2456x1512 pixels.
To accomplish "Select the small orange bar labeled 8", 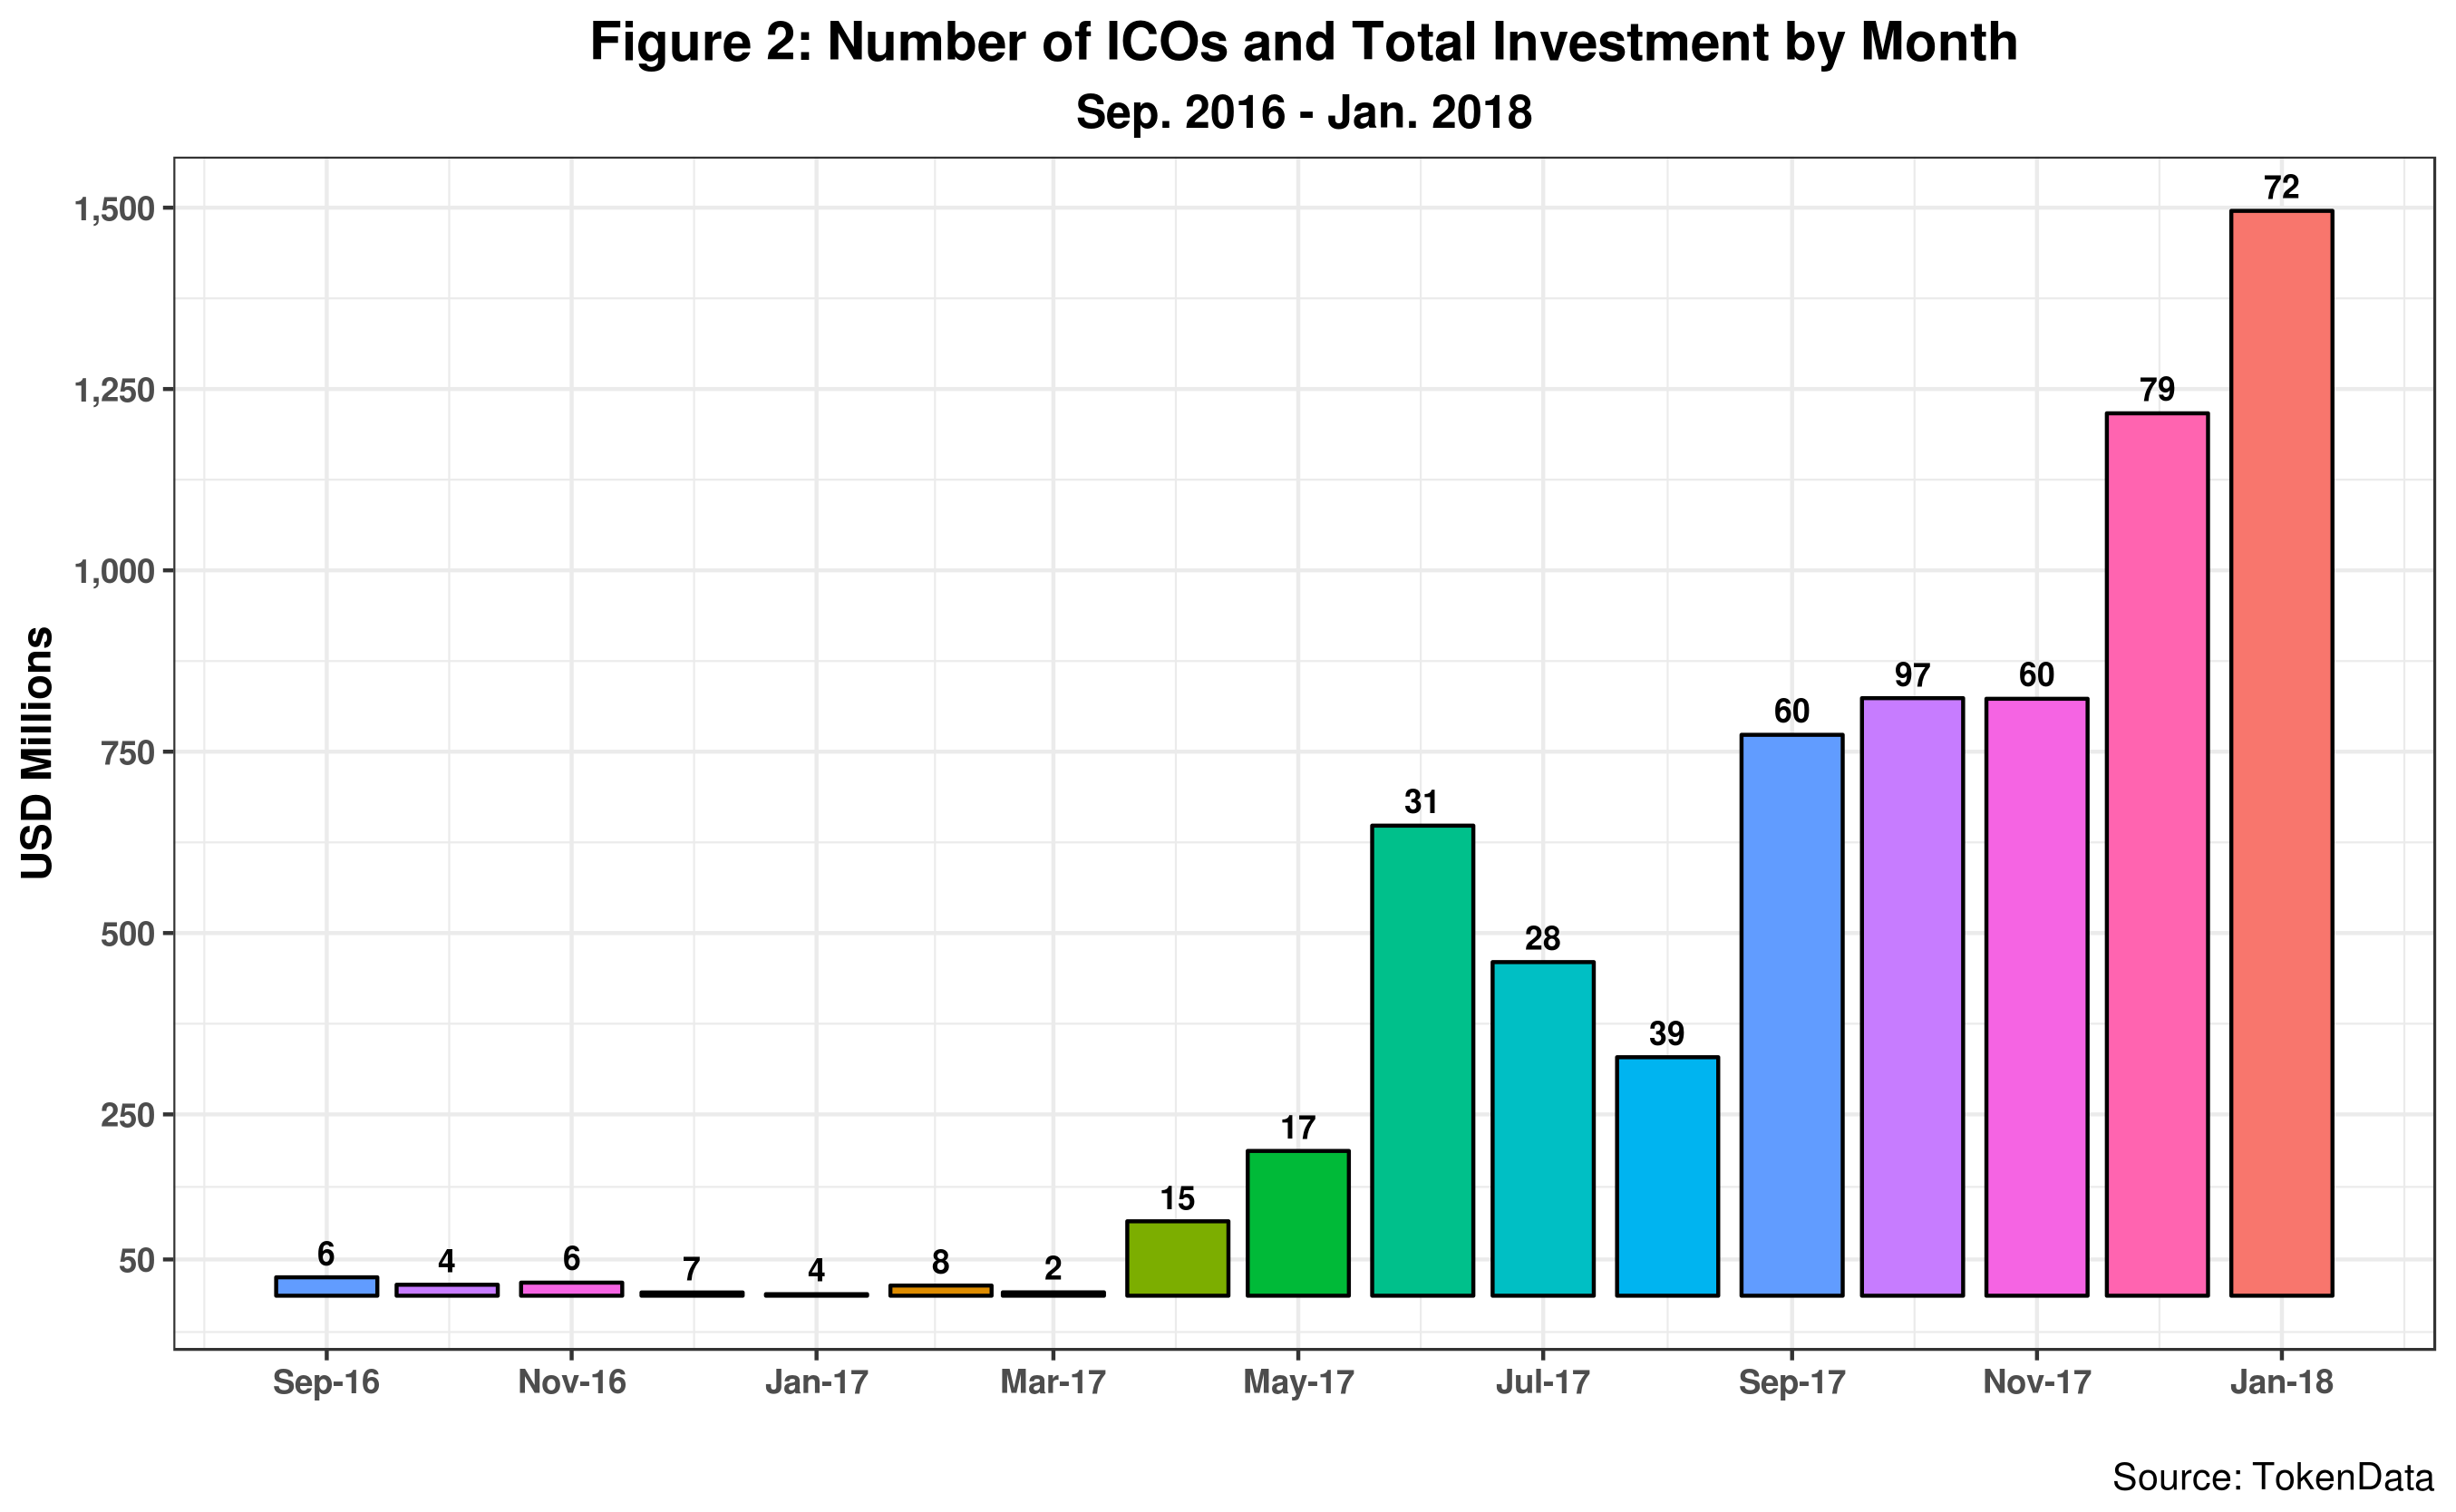I will (x=940, y=1290).
